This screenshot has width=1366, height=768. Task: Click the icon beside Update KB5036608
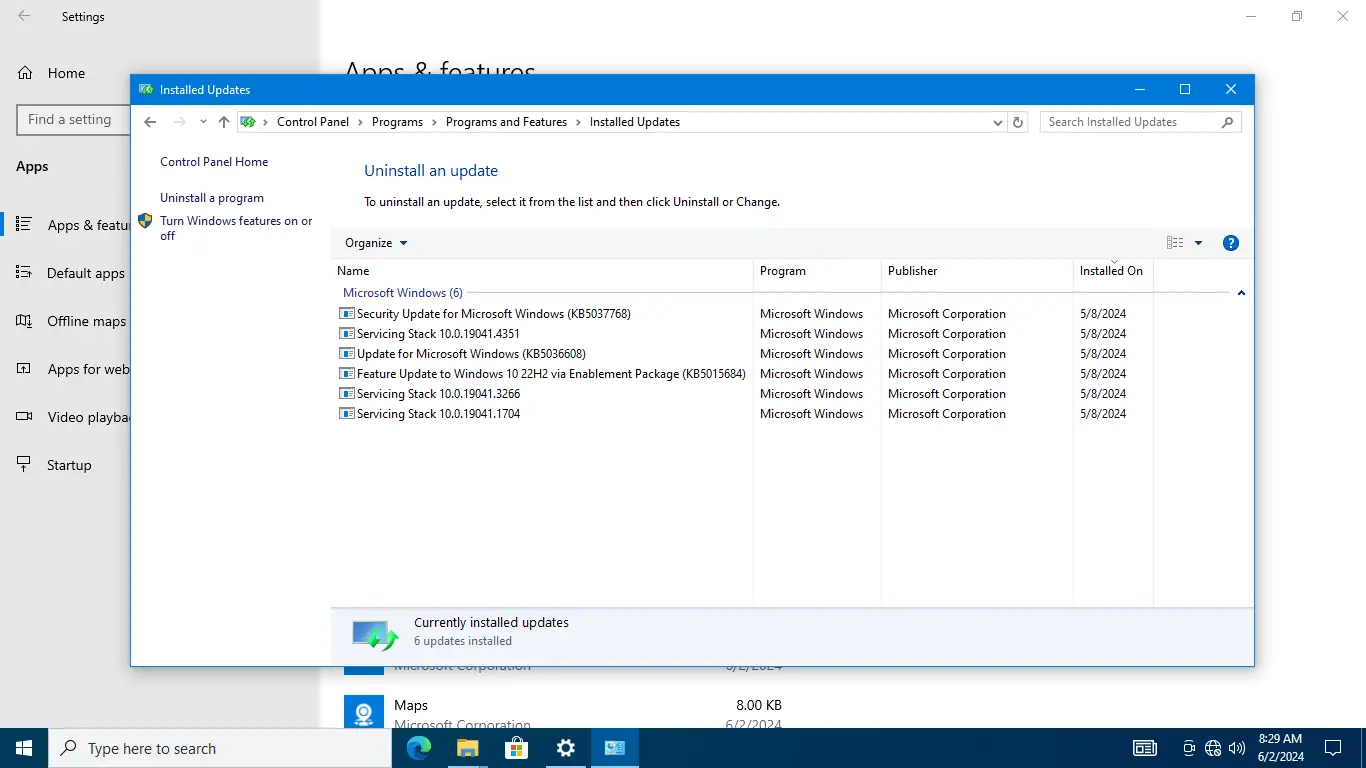347,354
